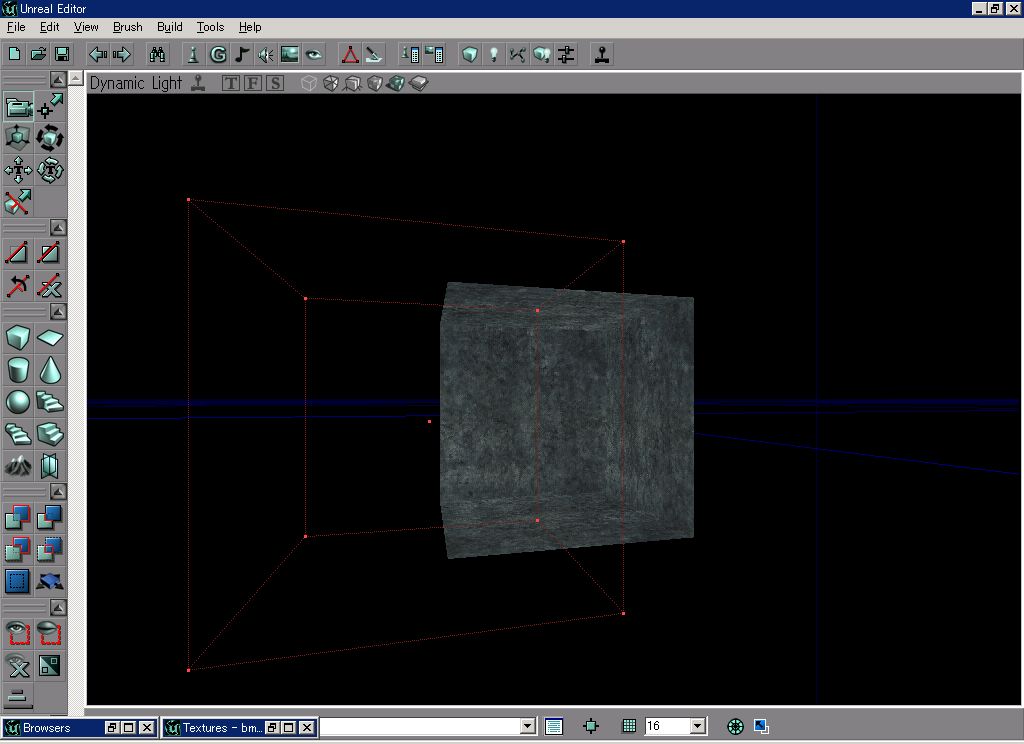Build a cube brush
Viewport: 1024px width, 744px height.
[x=18, y=338]
